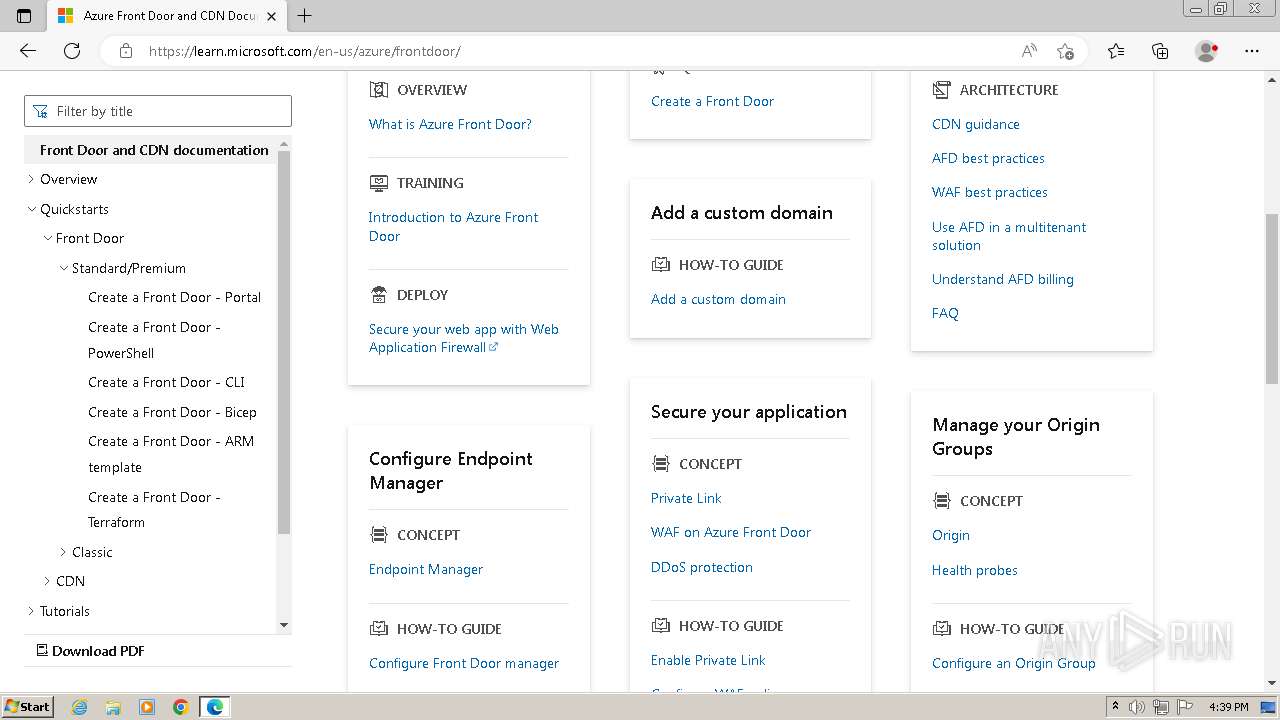Viewport: 1280px width, 720px height.
Task: Open Create a Front Door - ARM template
Action: click(171, 454)
